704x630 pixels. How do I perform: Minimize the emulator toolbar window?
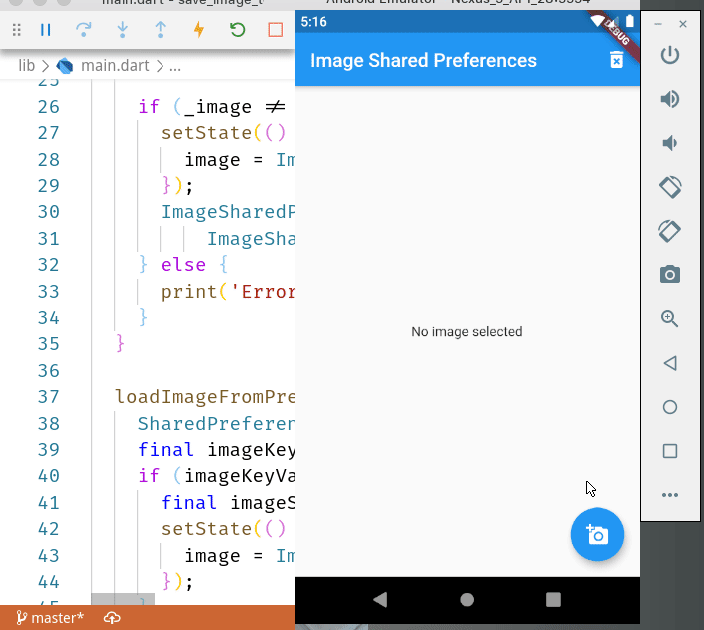click(x=658, y=24)
